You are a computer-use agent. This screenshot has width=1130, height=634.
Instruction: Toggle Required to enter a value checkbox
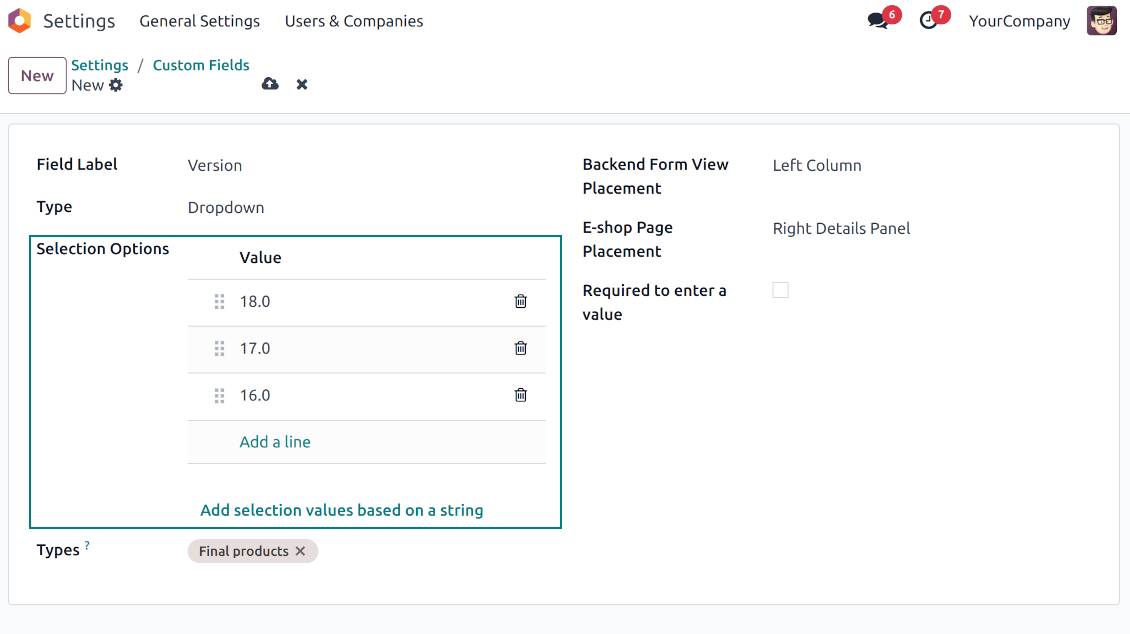(781, 290)
